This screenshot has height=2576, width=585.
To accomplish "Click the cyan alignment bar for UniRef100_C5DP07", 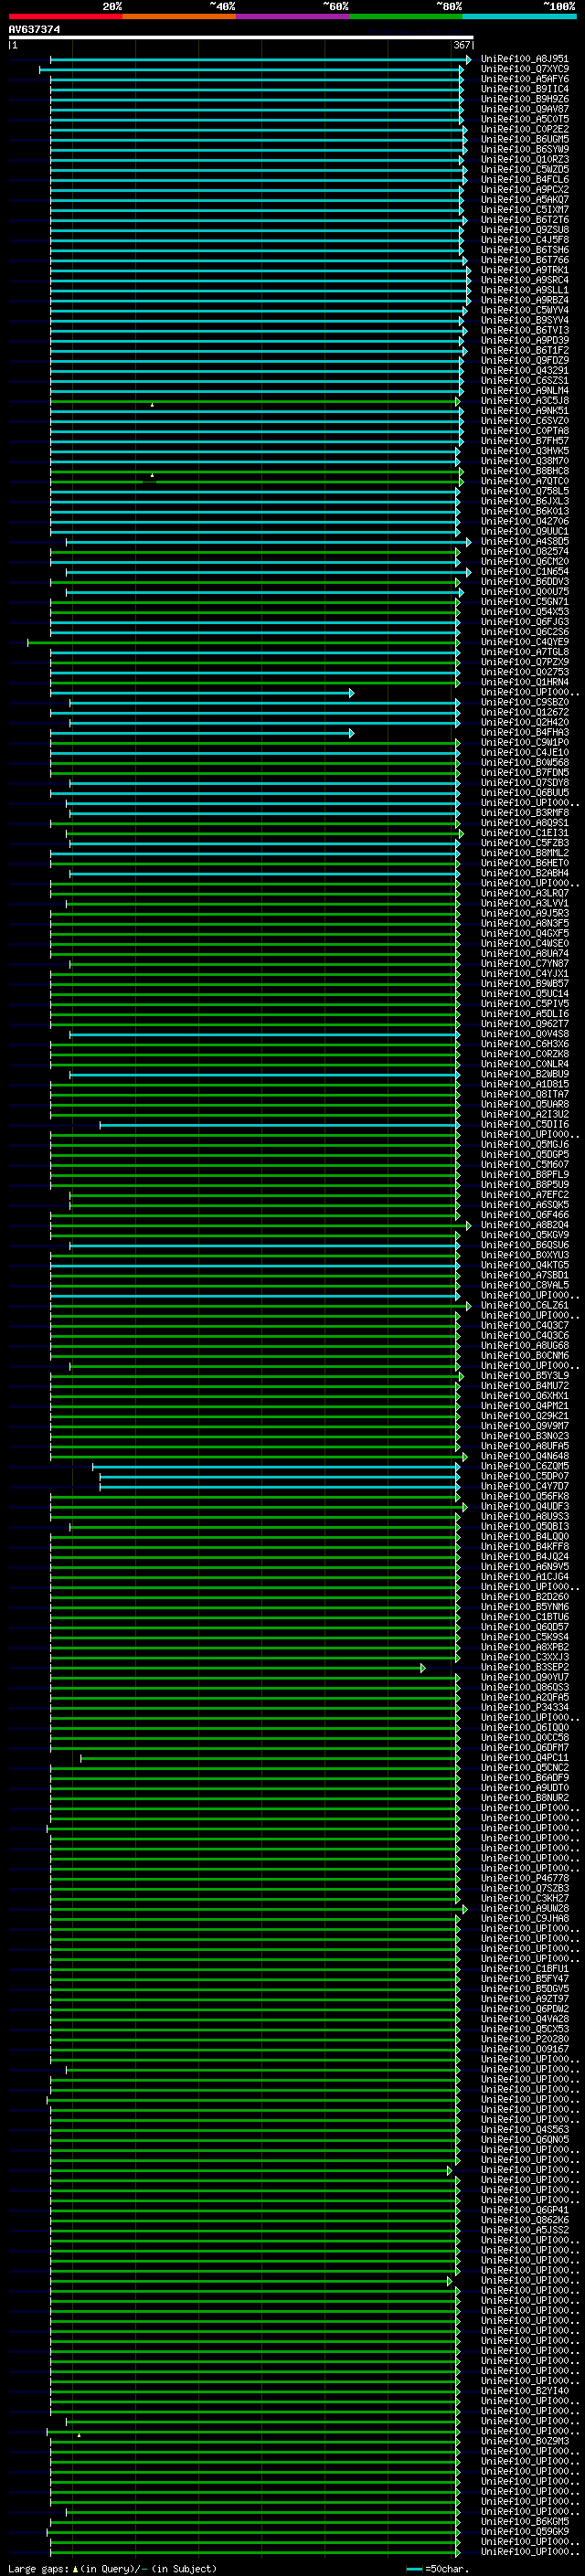I will (280, 1476).
